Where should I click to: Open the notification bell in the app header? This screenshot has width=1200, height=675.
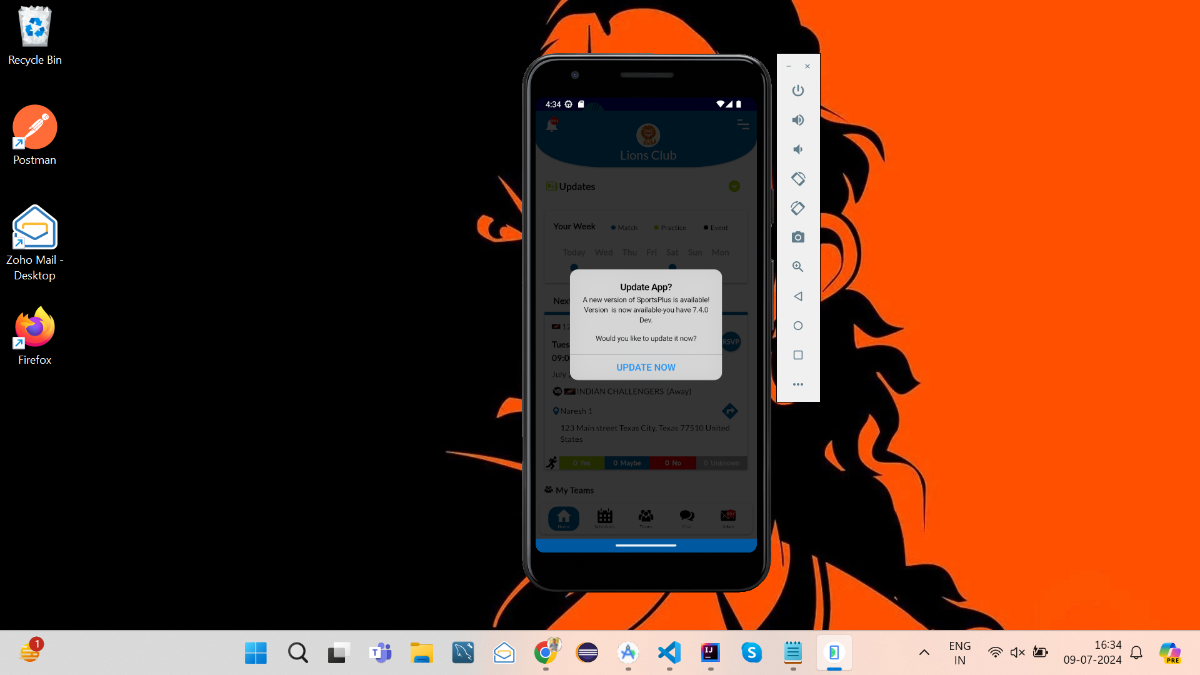tap(552, 124)
